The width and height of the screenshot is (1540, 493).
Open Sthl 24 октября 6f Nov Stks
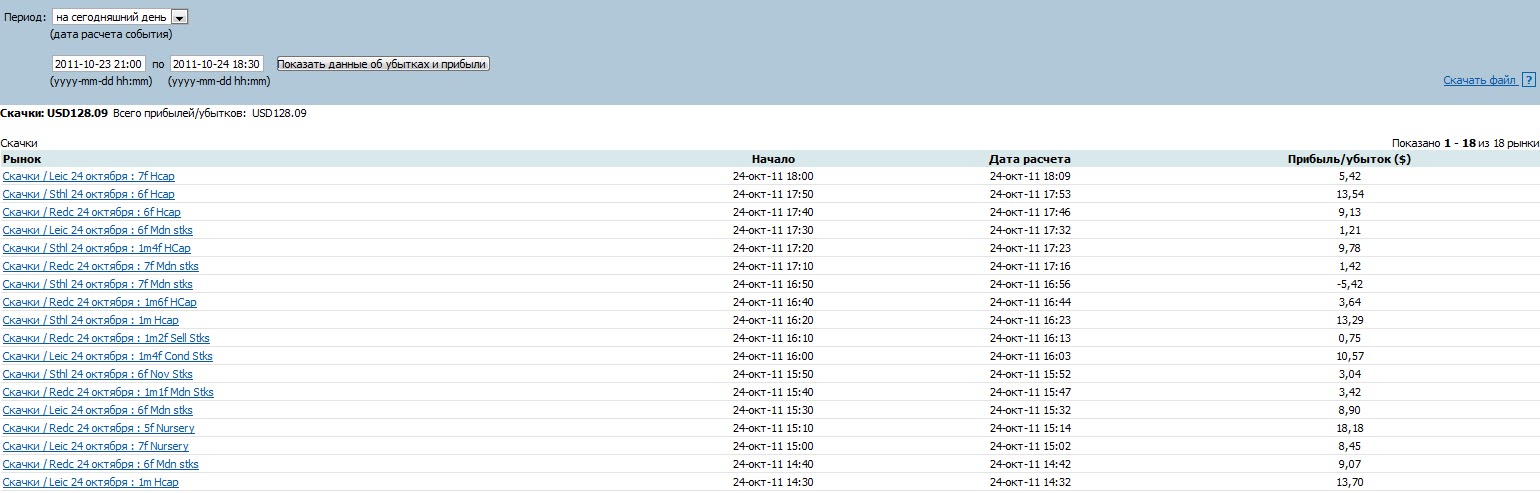click(98, 374)
